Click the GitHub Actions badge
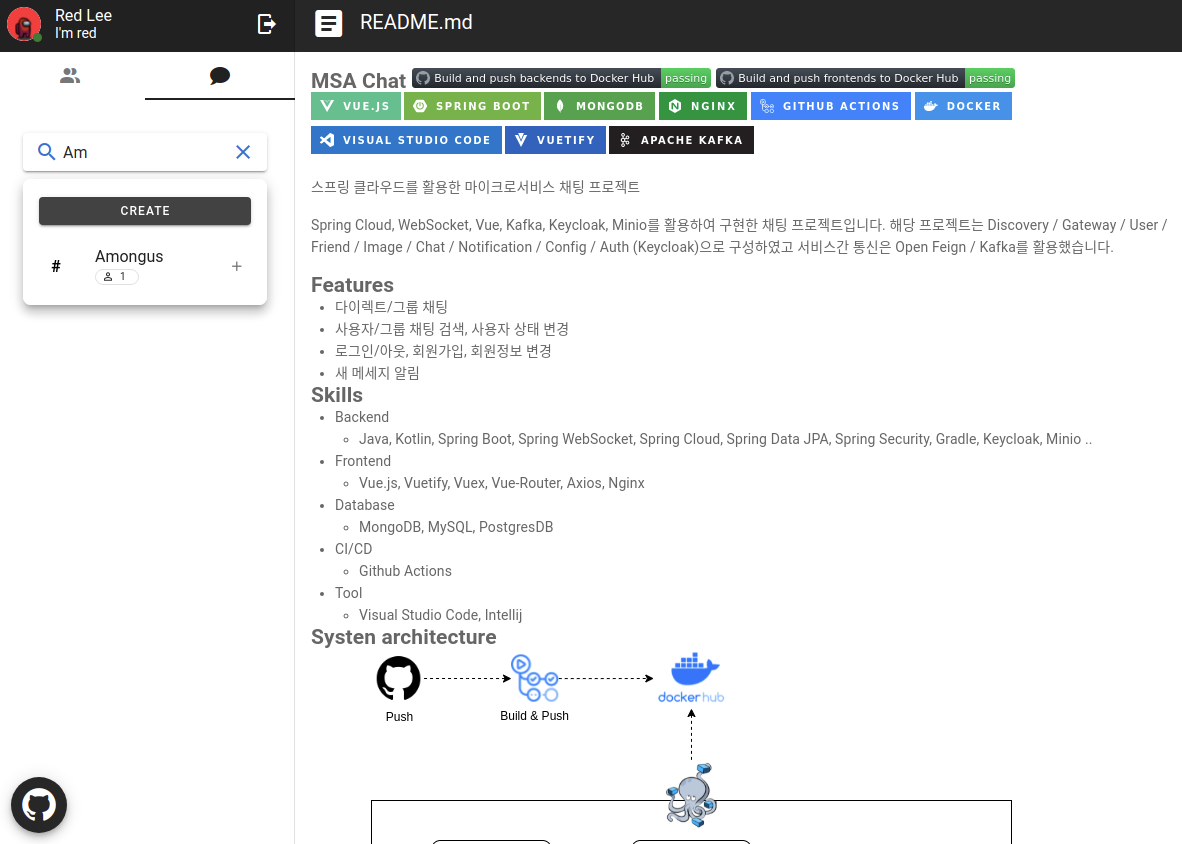1182x844 pixels. (831, 106)
